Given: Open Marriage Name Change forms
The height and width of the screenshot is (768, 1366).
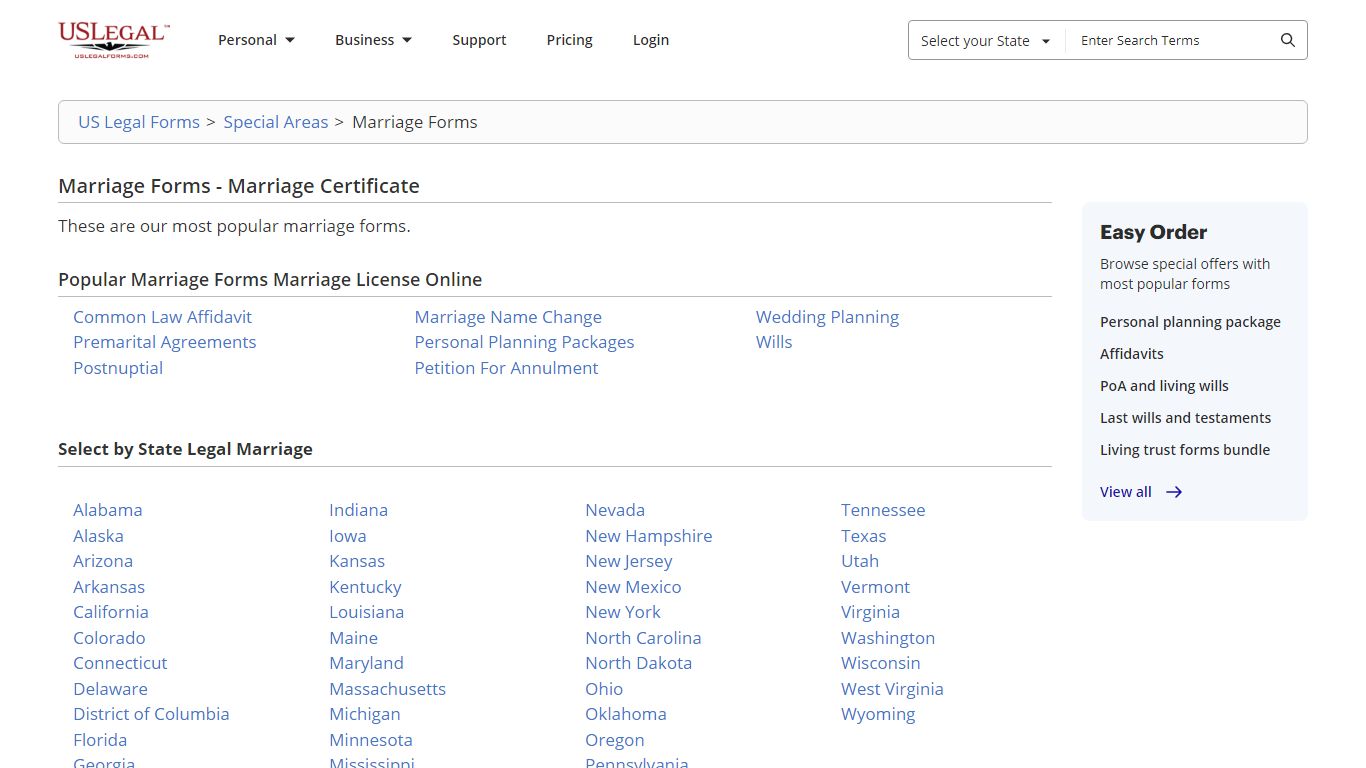Looking at the screenshot, I should click(x=508, y=317).
